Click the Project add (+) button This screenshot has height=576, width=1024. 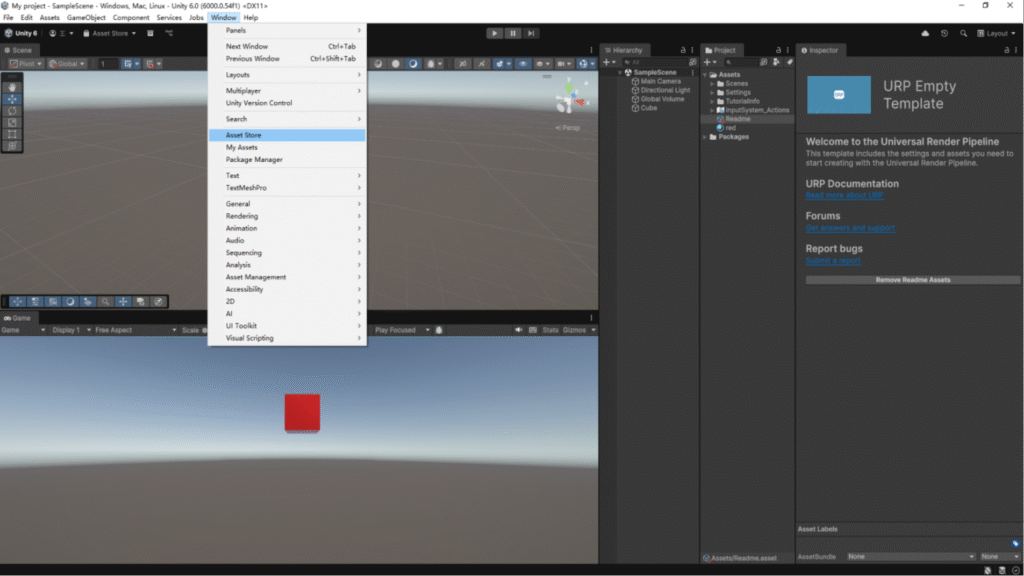[709, 63]
